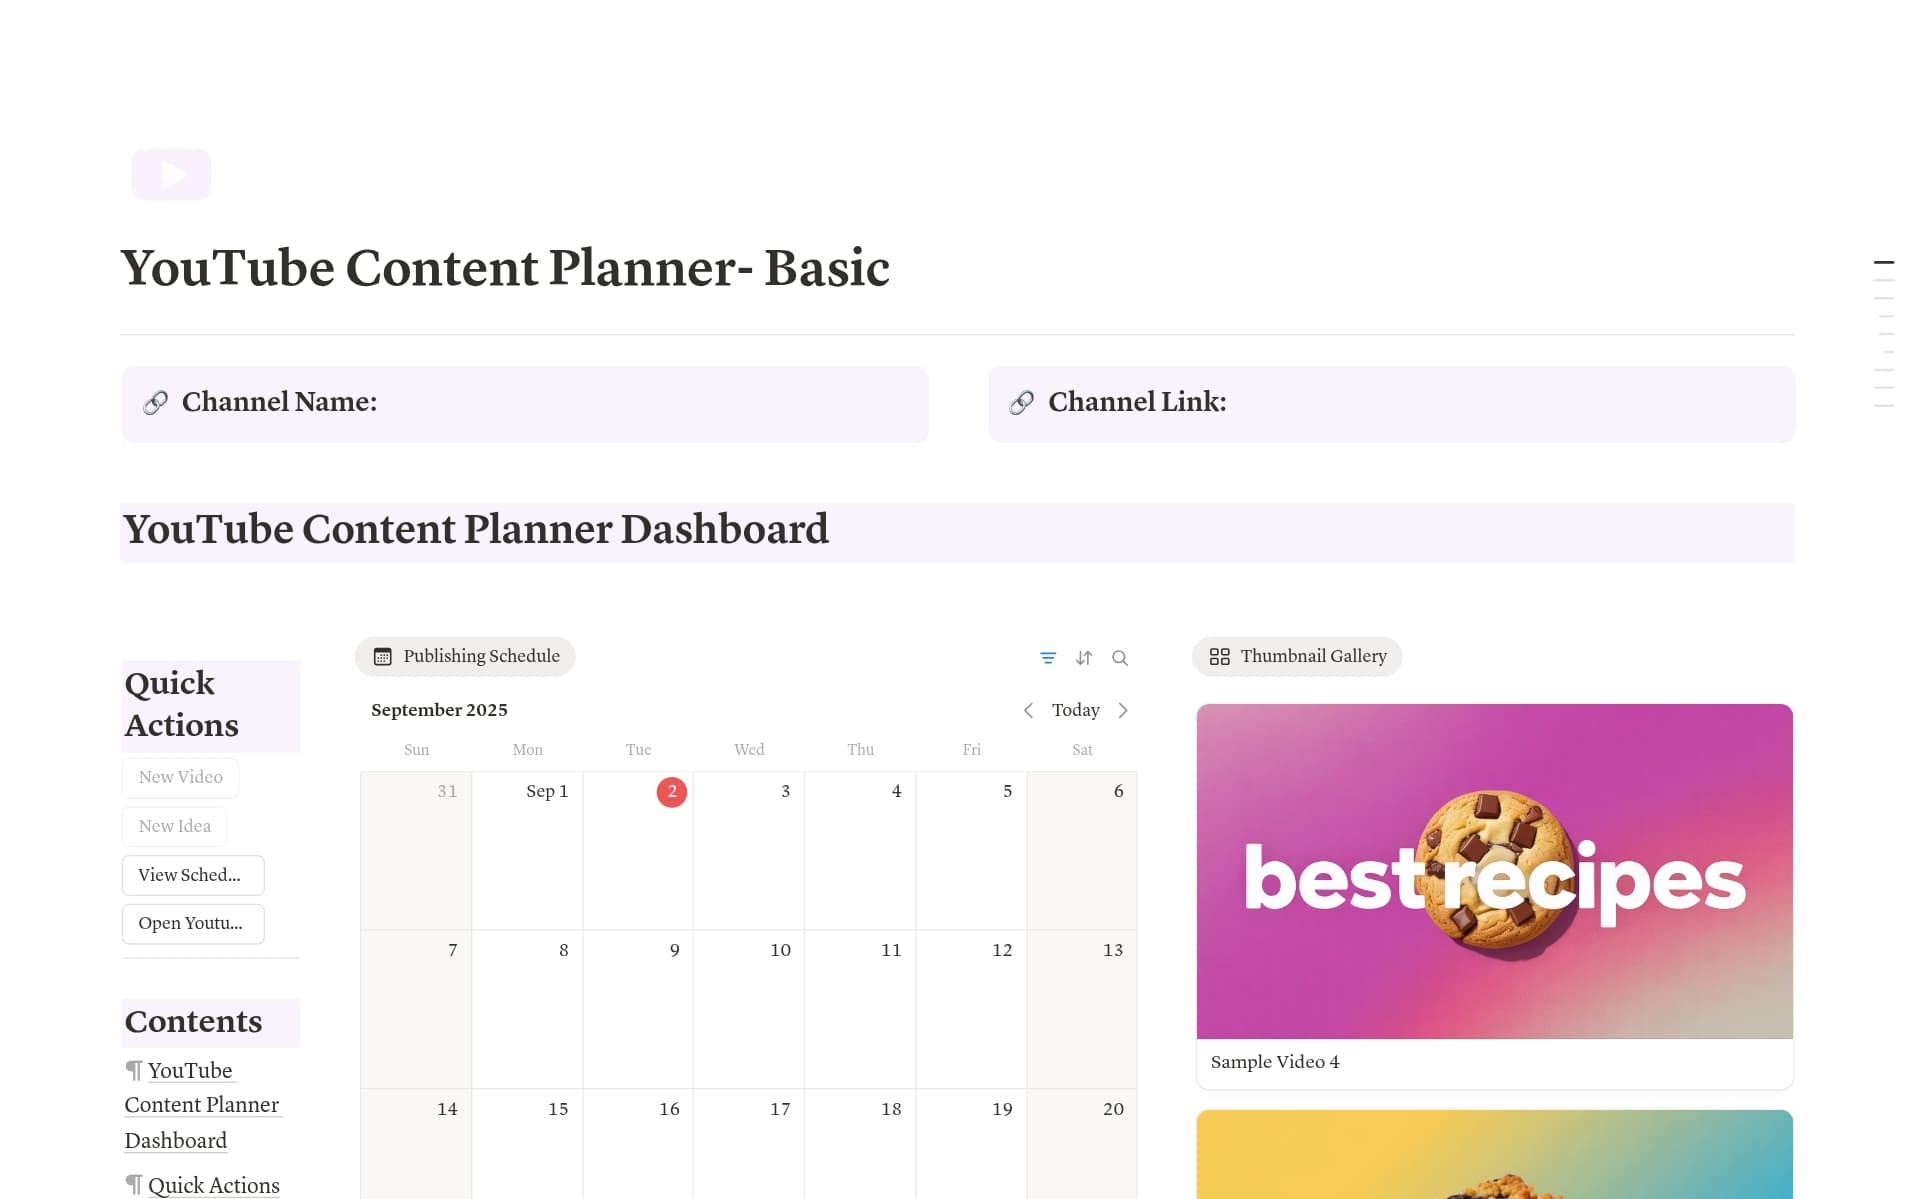Click the sort arrows icon above the calendar
The height and width of the screenshot is (1199, 1920).
click(x=1084, y=658)
